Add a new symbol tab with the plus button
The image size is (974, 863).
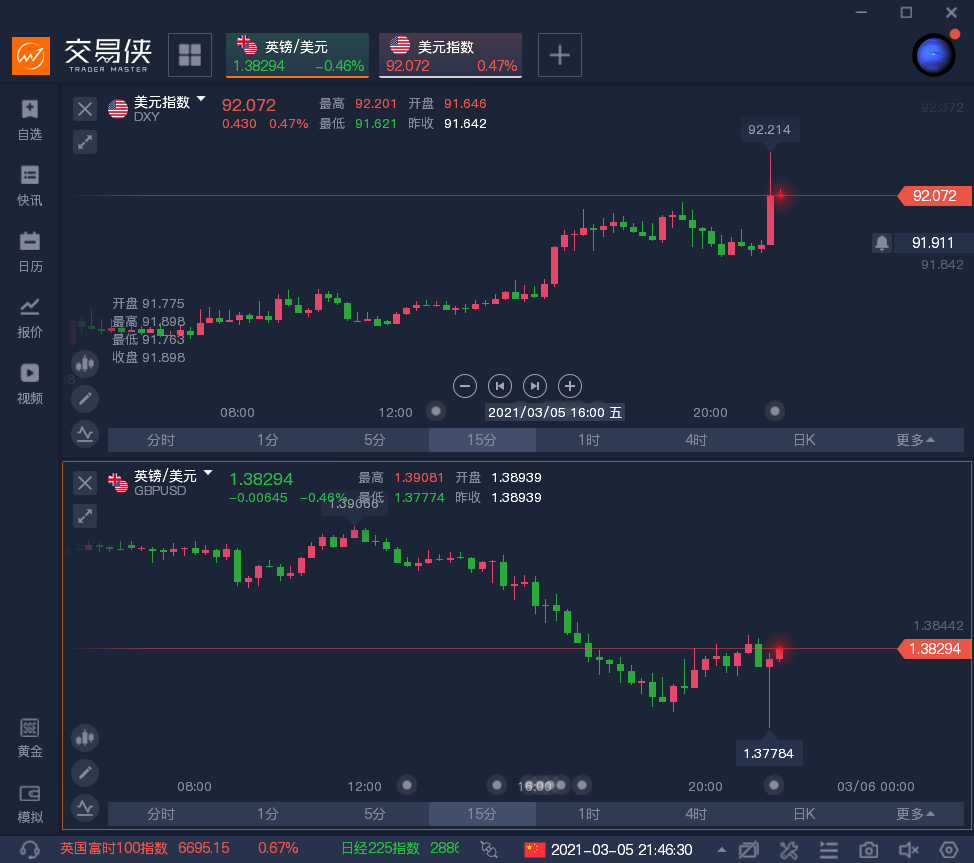(560, 55)
